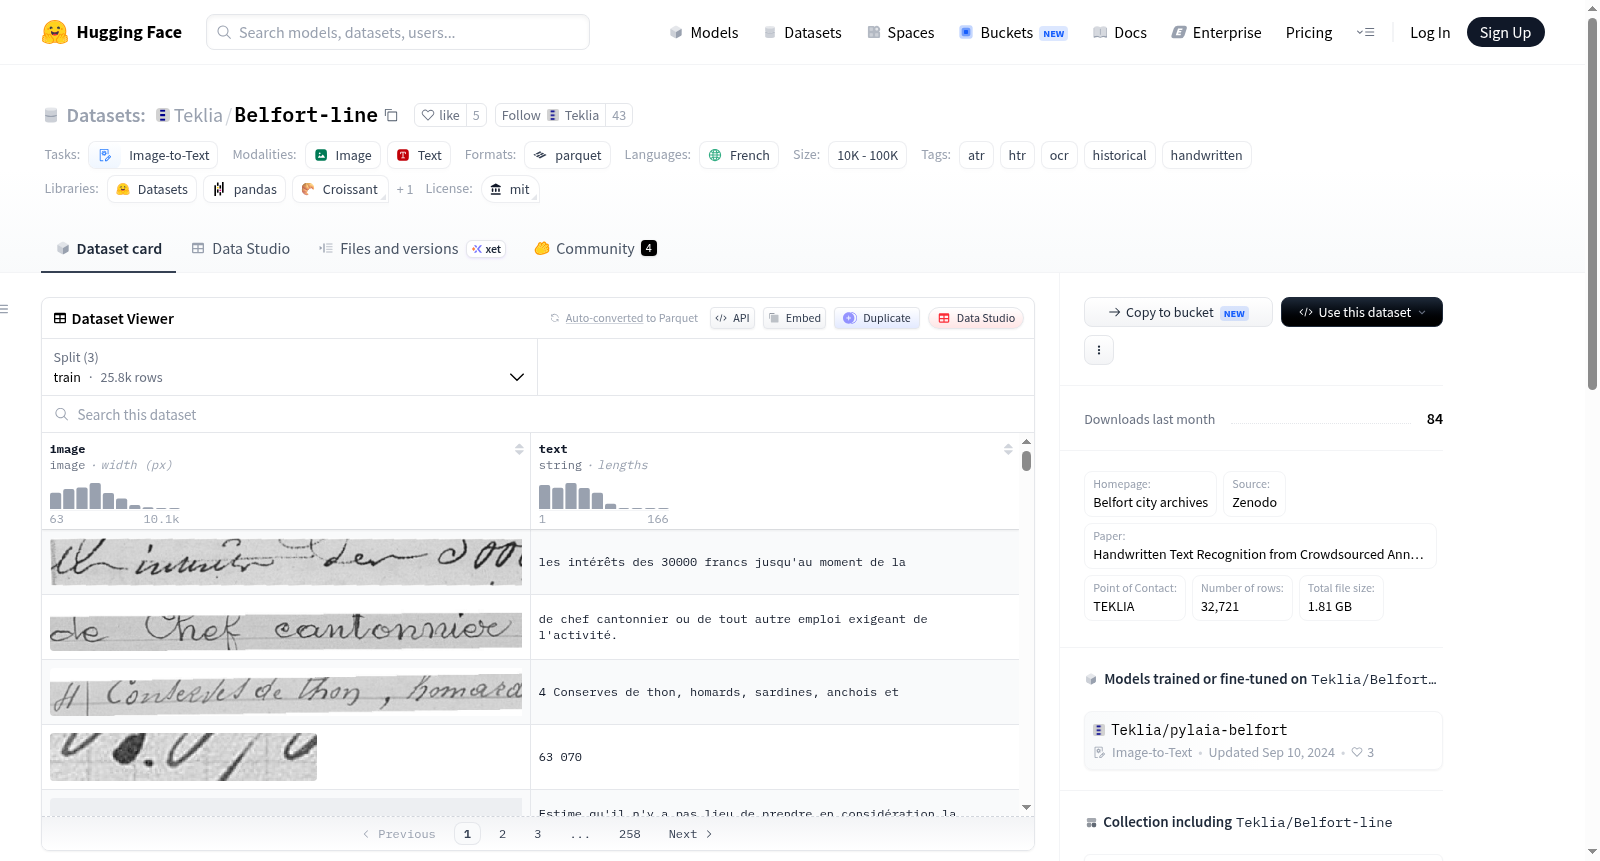Image resolution: width=1600 pixels, height=861 pixels.
Task: Click the 10K - 100K size tag
Action: 867,155
